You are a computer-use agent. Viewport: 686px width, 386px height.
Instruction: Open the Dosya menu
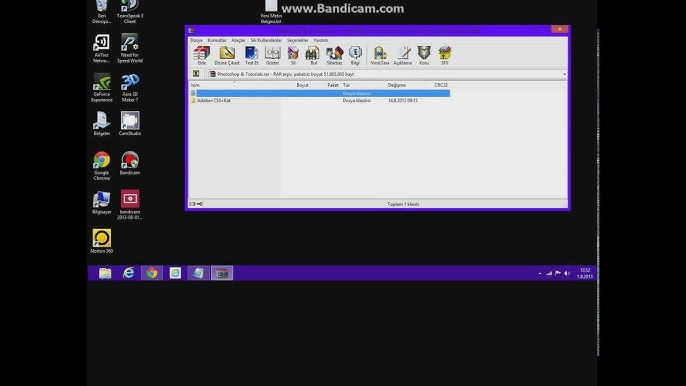point(196,40)
